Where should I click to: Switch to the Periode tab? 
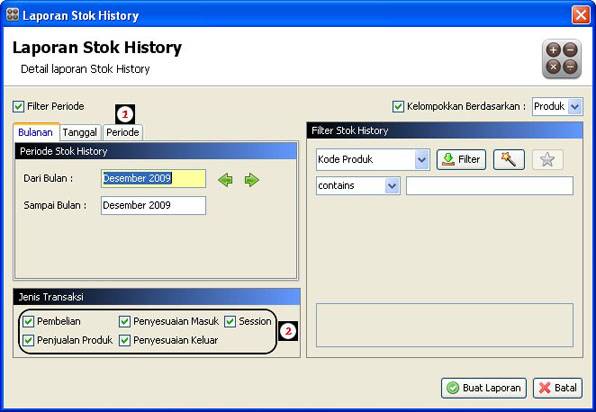point(123,132)
